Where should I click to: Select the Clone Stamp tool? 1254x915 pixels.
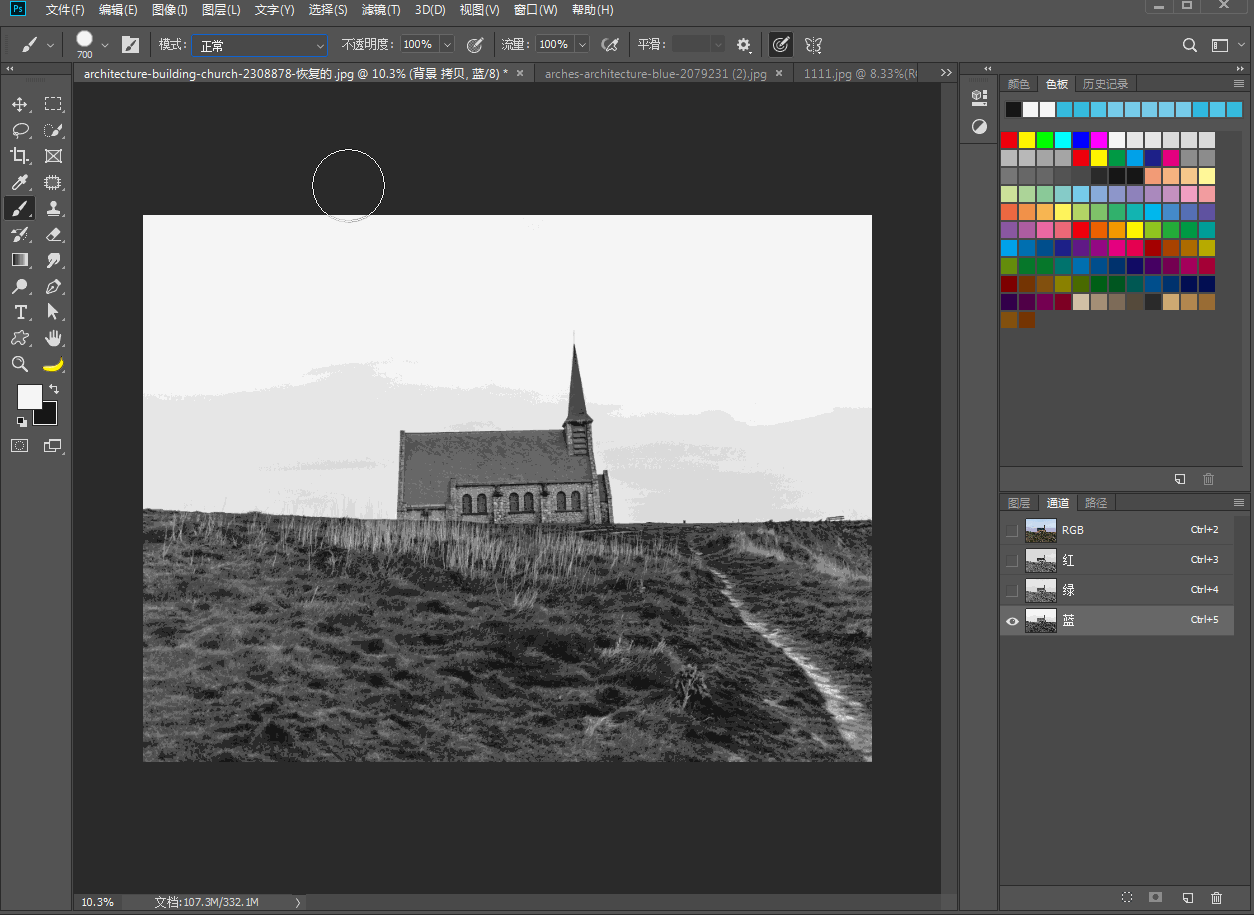(54, 208)
